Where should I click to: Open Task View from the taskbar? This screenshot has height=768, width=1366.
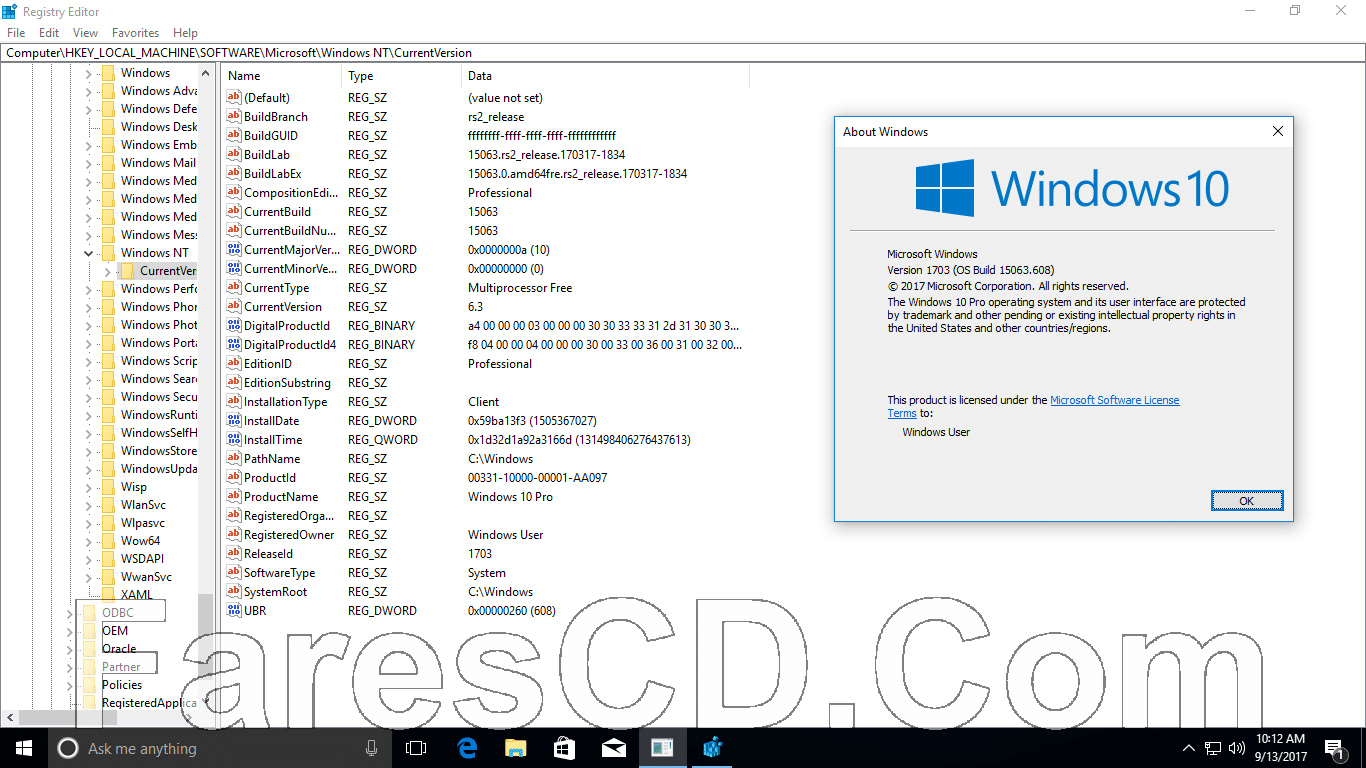pos(416,748)
